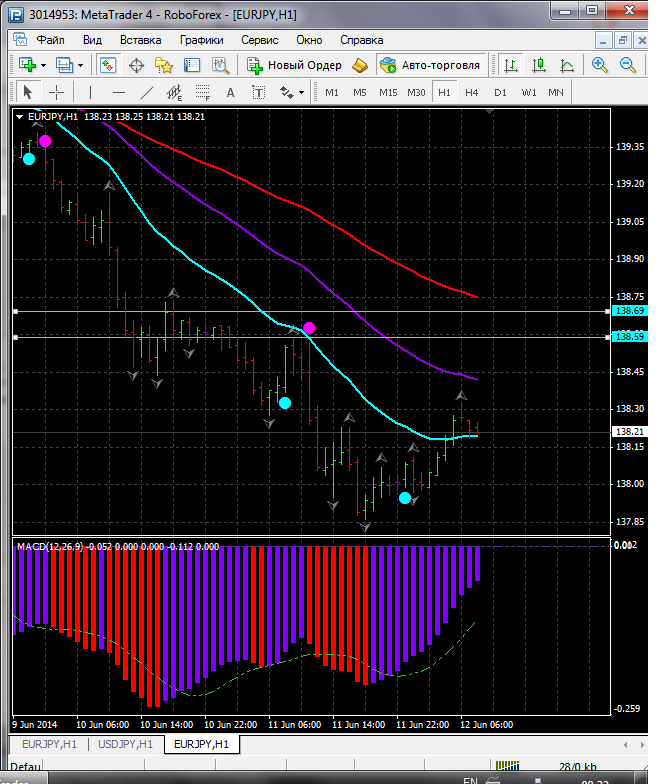Switch to bar chart display

tap(510, 65)
